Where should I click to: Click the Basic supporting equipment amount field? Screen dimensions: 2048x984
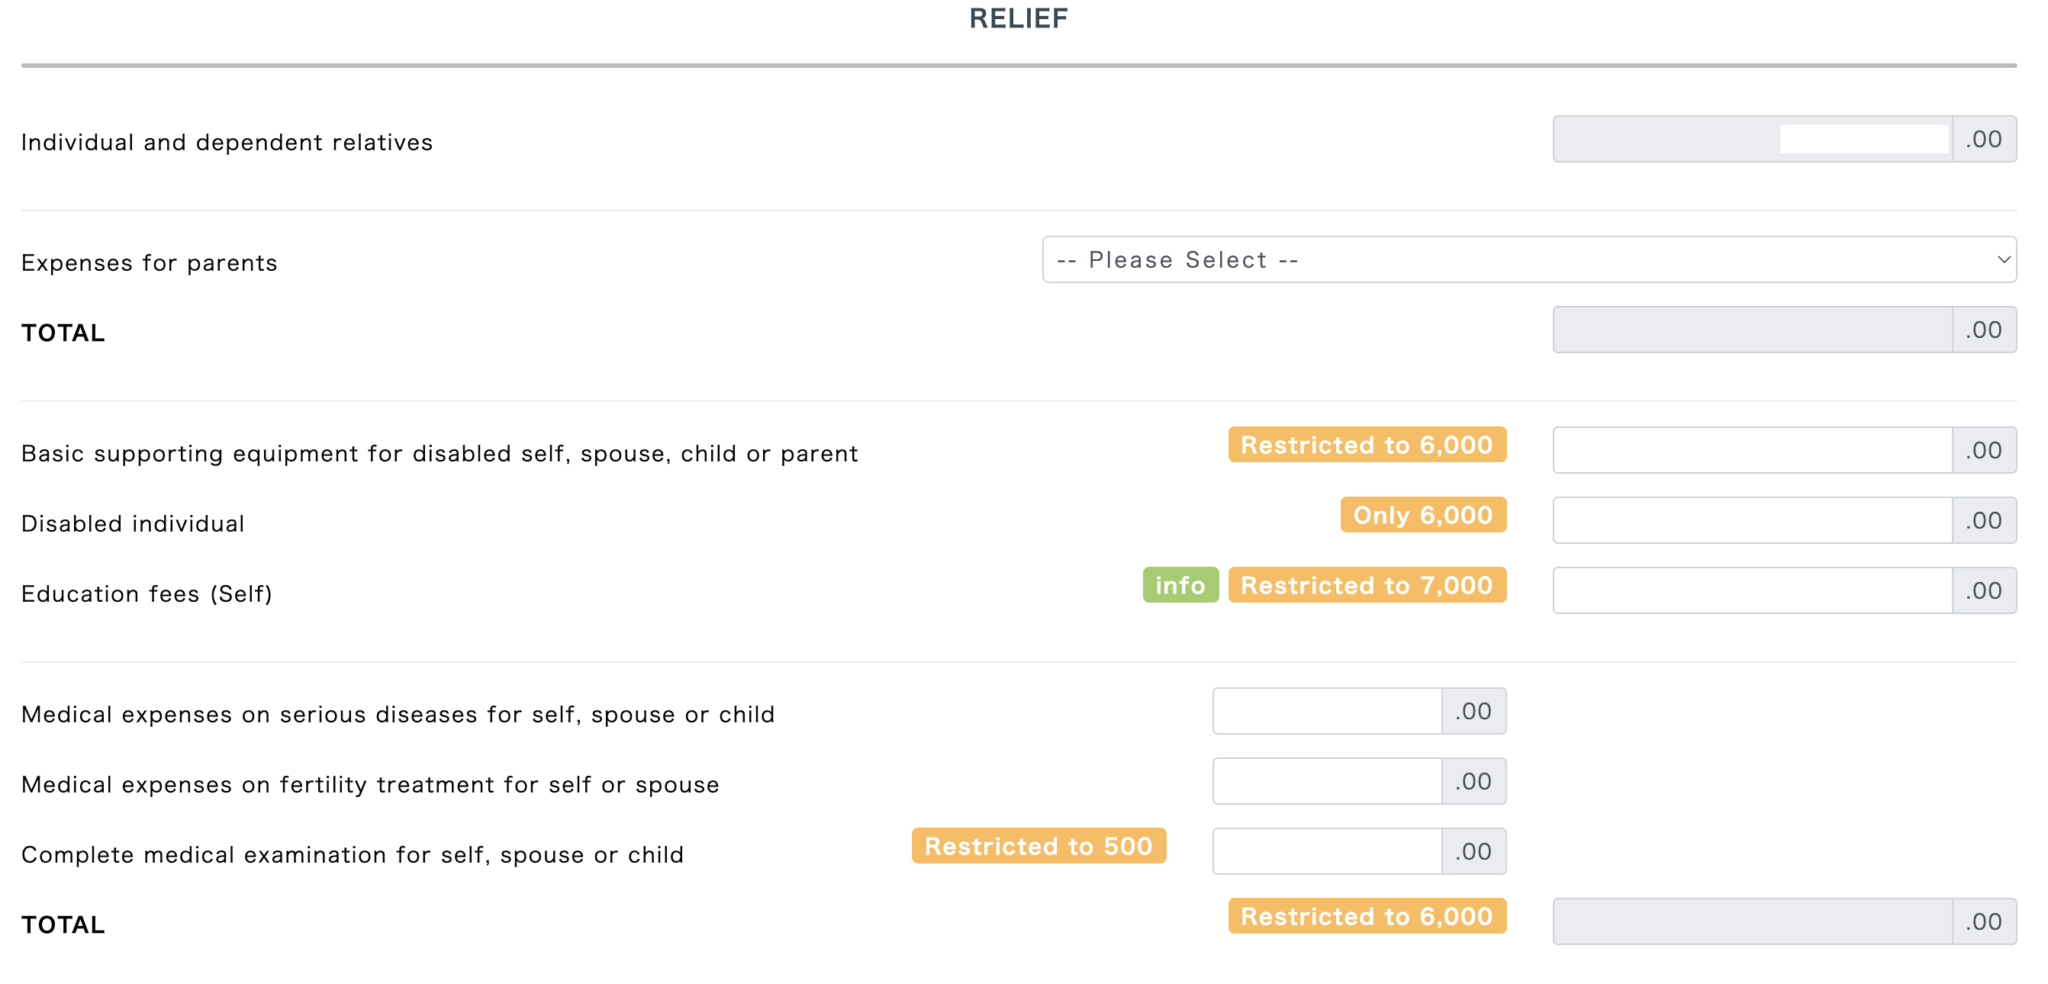[1752, 450]
